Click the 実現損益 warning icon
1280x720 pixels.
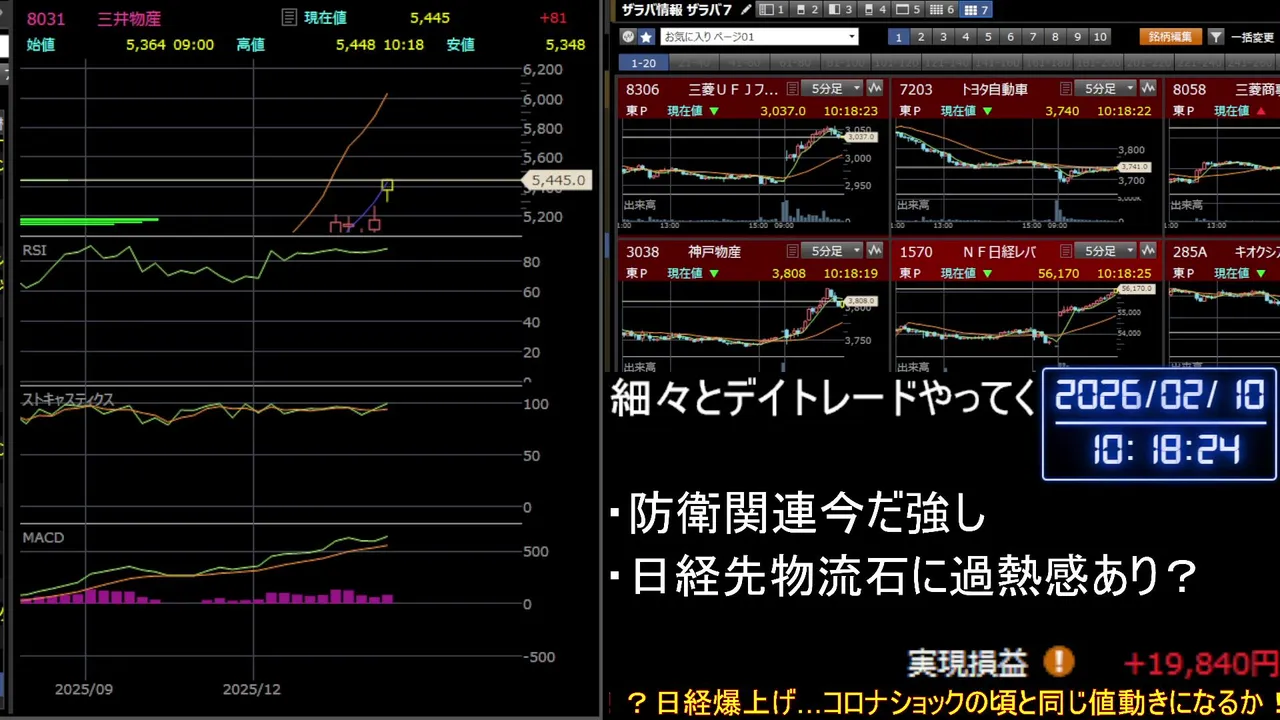pos(1058,662)
